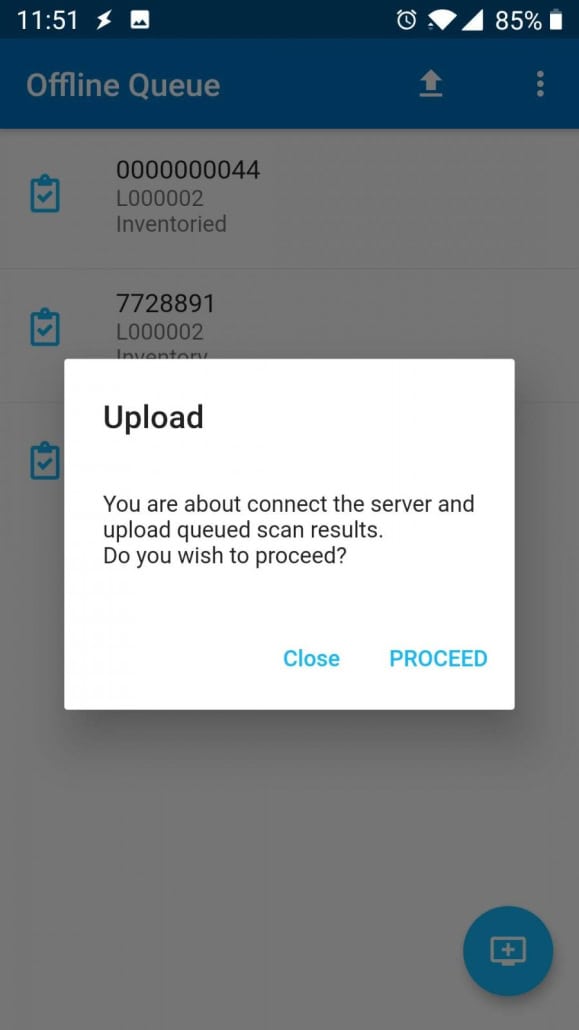The image size is (579, 1030).
Task: Dismiss dialog with Close button
Action: [312, 658]
